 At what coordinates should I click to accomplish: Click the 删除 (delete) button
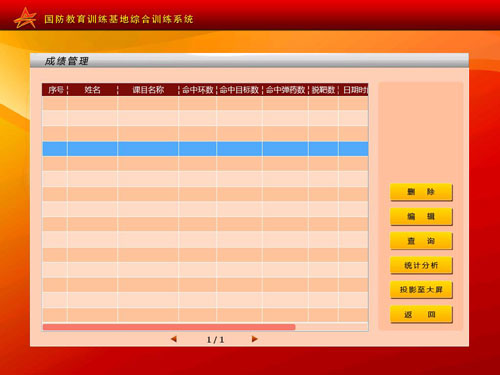tap(421, 192)
